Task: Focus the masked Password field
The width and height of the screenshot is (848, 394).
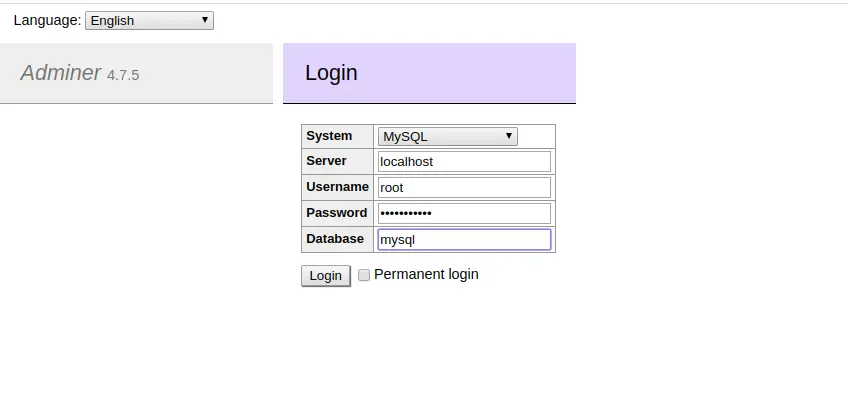Action: pos(464,213)
